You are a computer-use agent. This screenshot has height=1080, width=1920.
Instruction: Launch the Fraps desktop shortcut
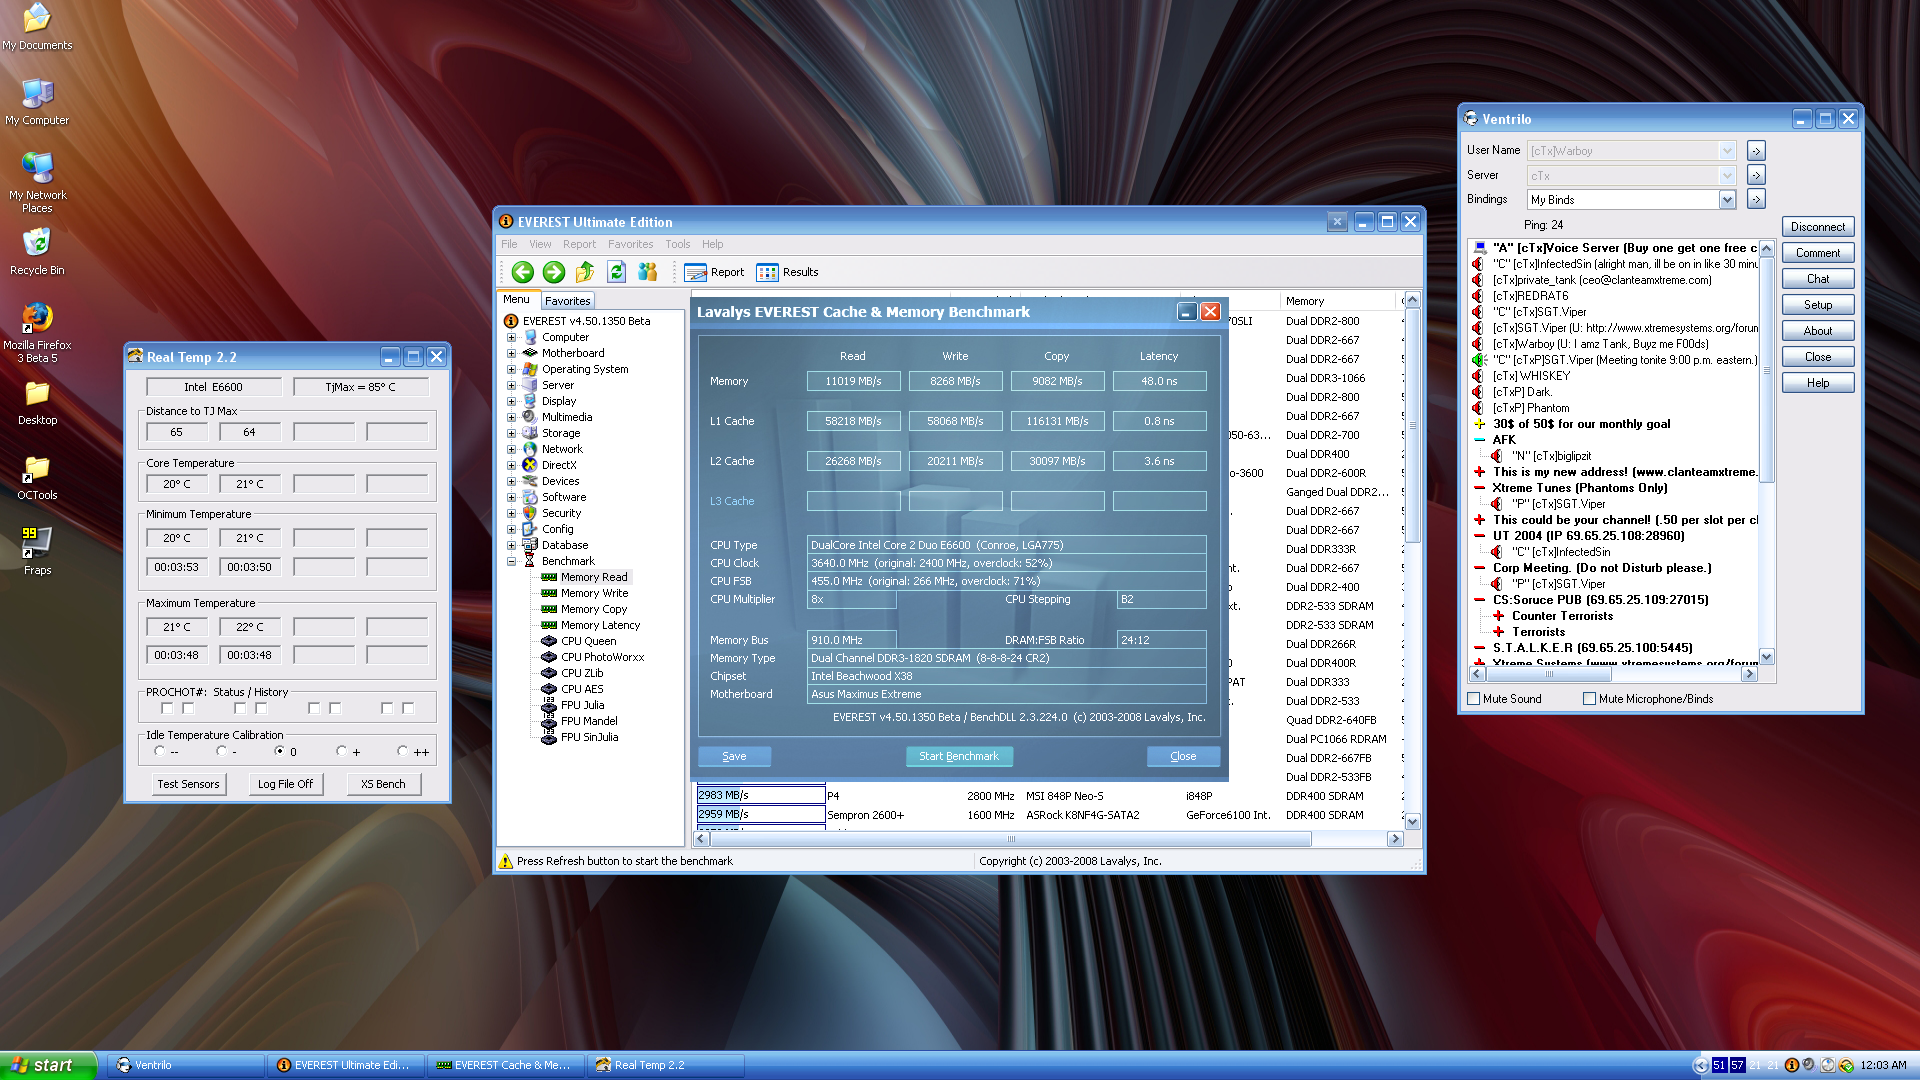(x=37, y=552)
